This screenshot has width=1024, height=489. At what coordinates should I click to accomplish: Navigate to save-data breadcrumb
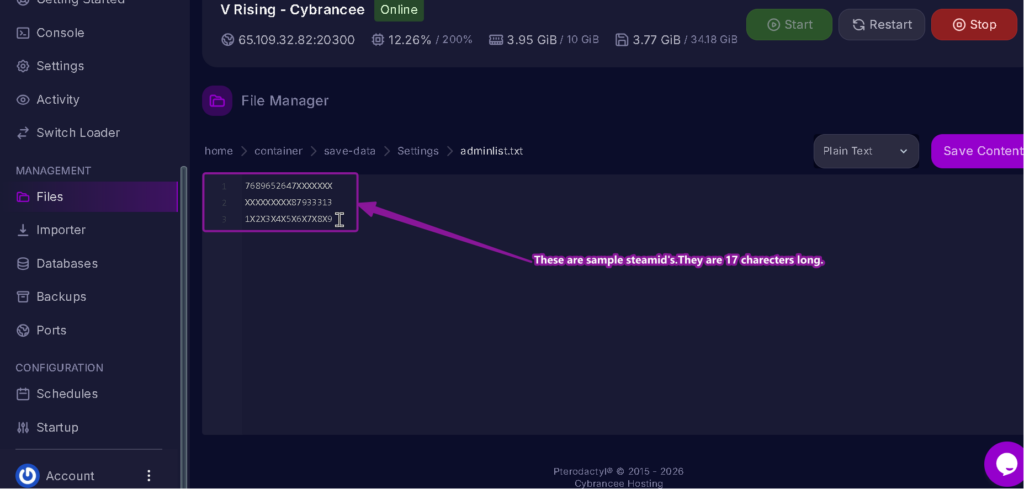pos(349,151)
